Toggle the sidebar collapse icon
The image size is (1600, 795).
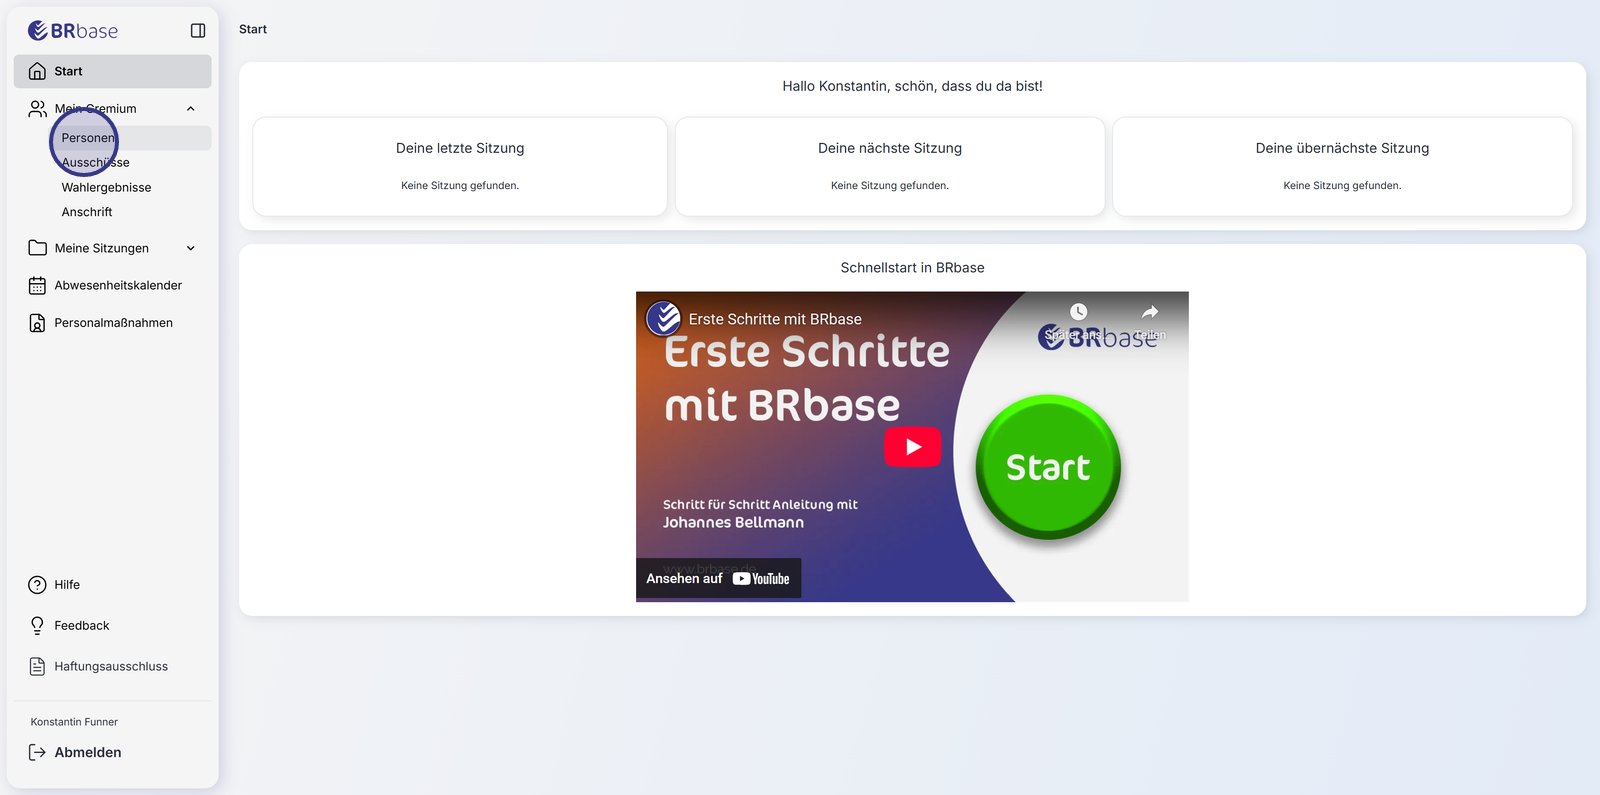[x=198, y=31]
